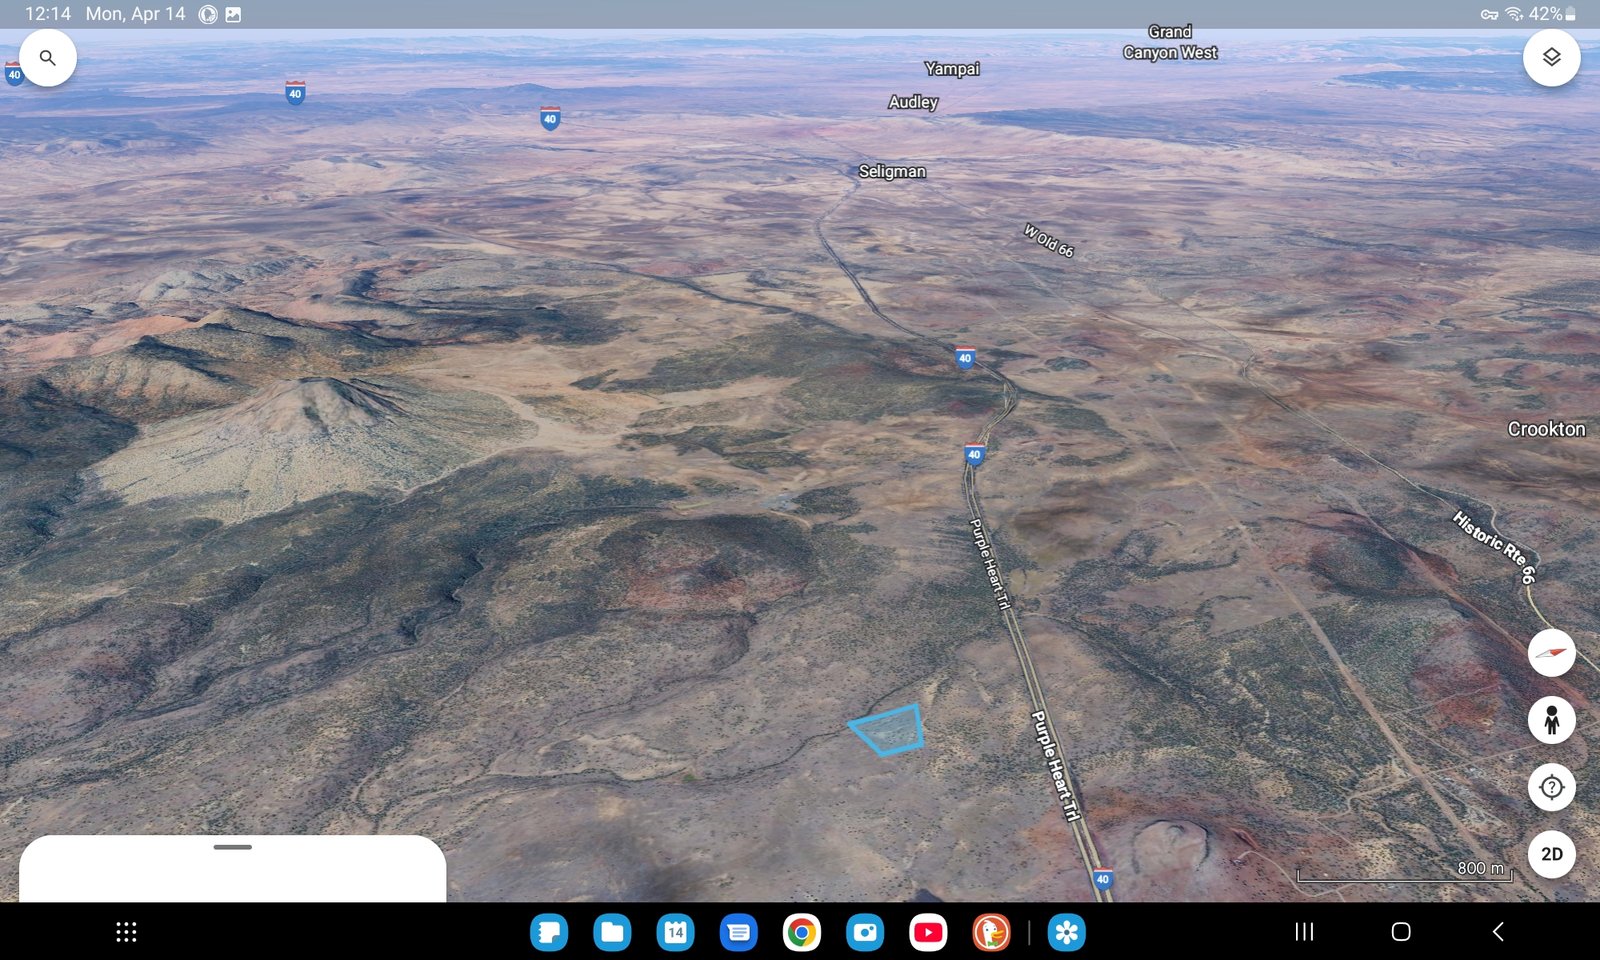Open the map layers menu
This screenshot has height=960, width=1600.
point(1551,58)
